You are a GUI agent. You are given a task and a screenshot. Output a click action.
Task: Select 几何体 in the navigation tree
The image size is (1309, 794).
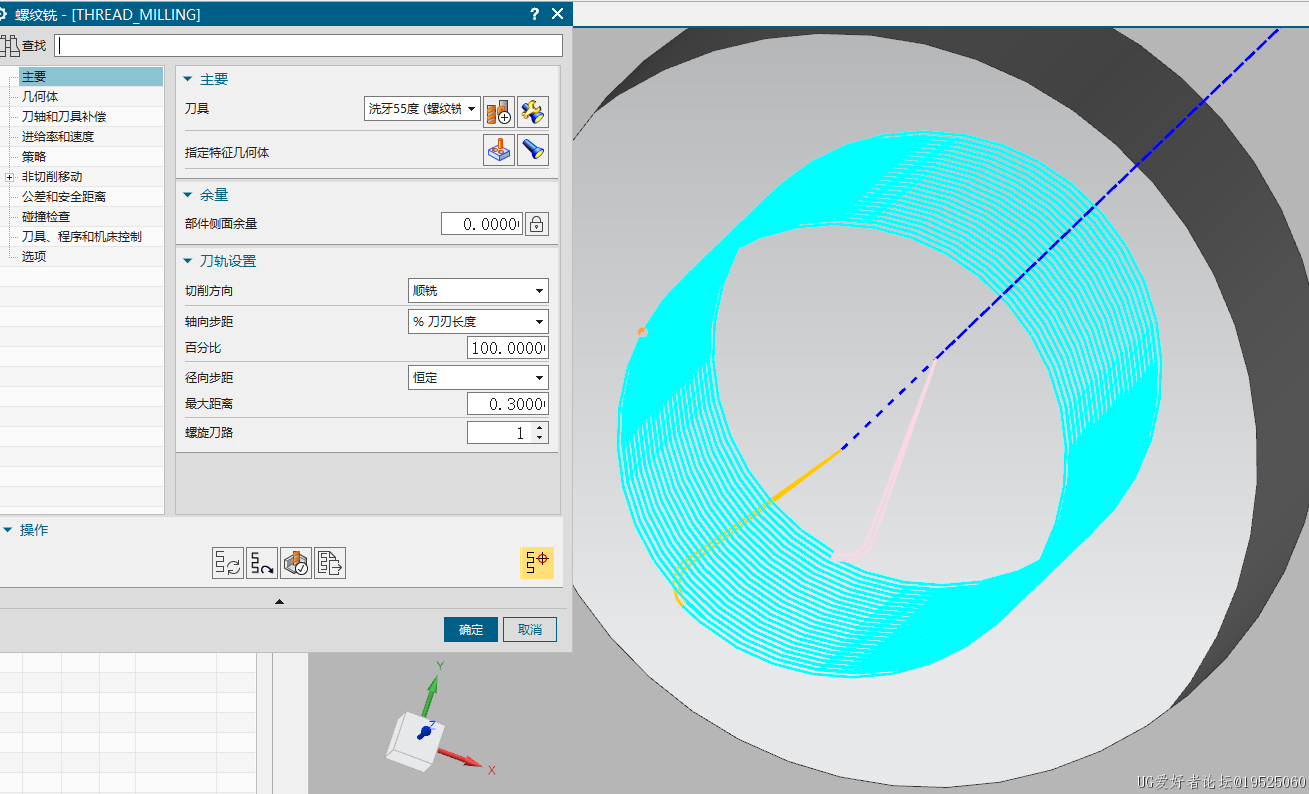point(40,97)
